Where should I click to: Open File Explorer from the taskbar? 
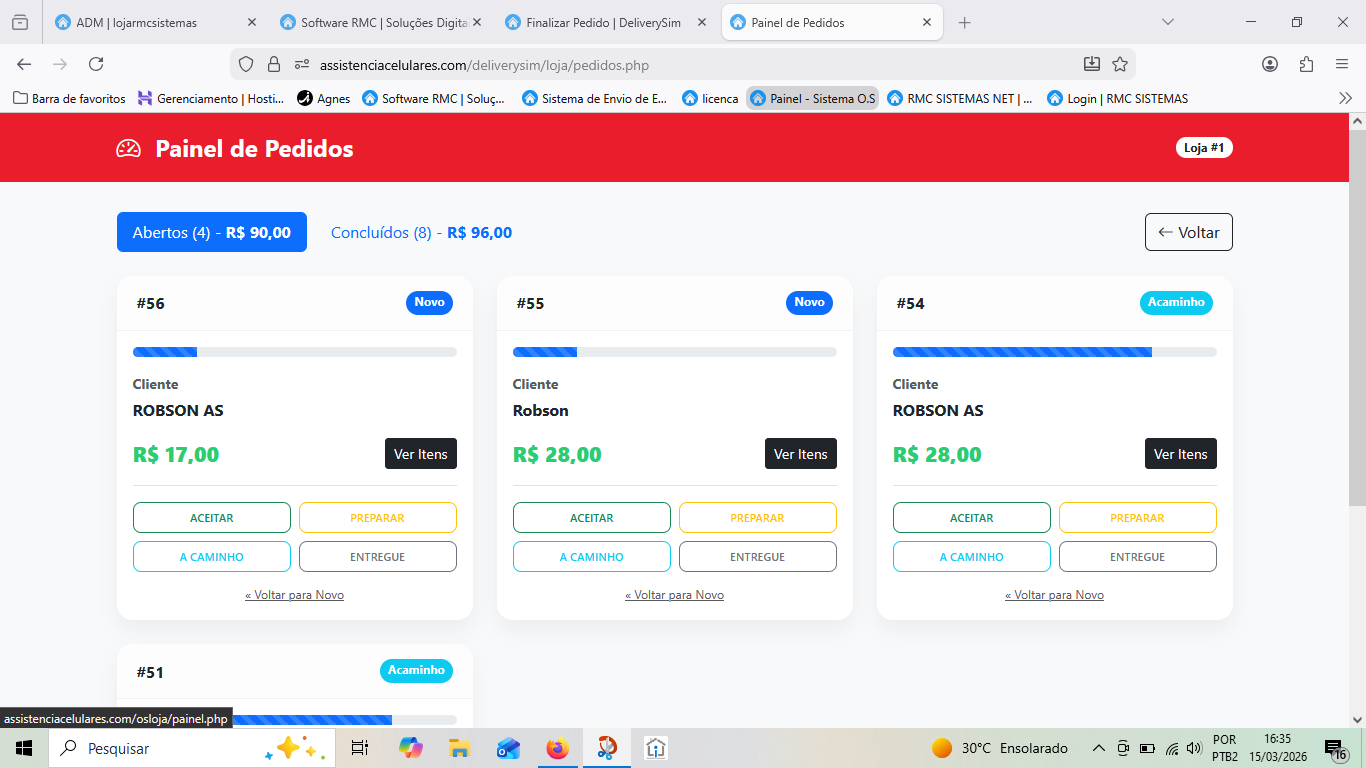click(x=459, y=748)
